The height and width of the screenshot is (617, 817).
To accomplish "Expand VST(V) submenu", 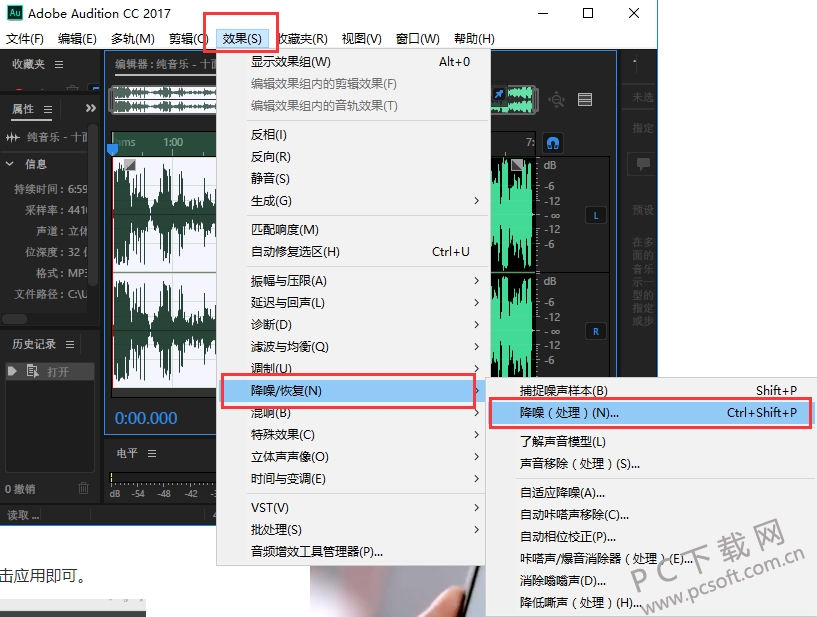I will point(353,508).
